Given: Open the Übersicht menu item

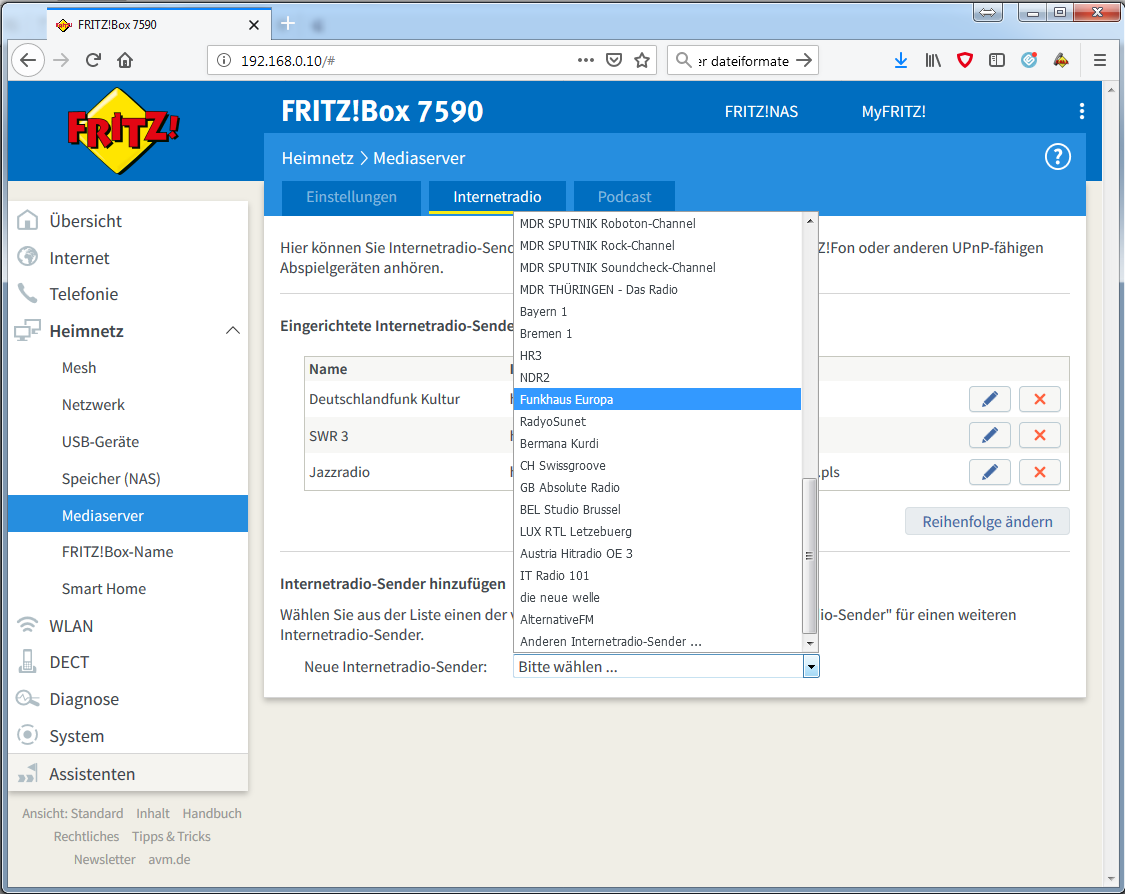Looking at the screenshot, I should pos(128,221).
